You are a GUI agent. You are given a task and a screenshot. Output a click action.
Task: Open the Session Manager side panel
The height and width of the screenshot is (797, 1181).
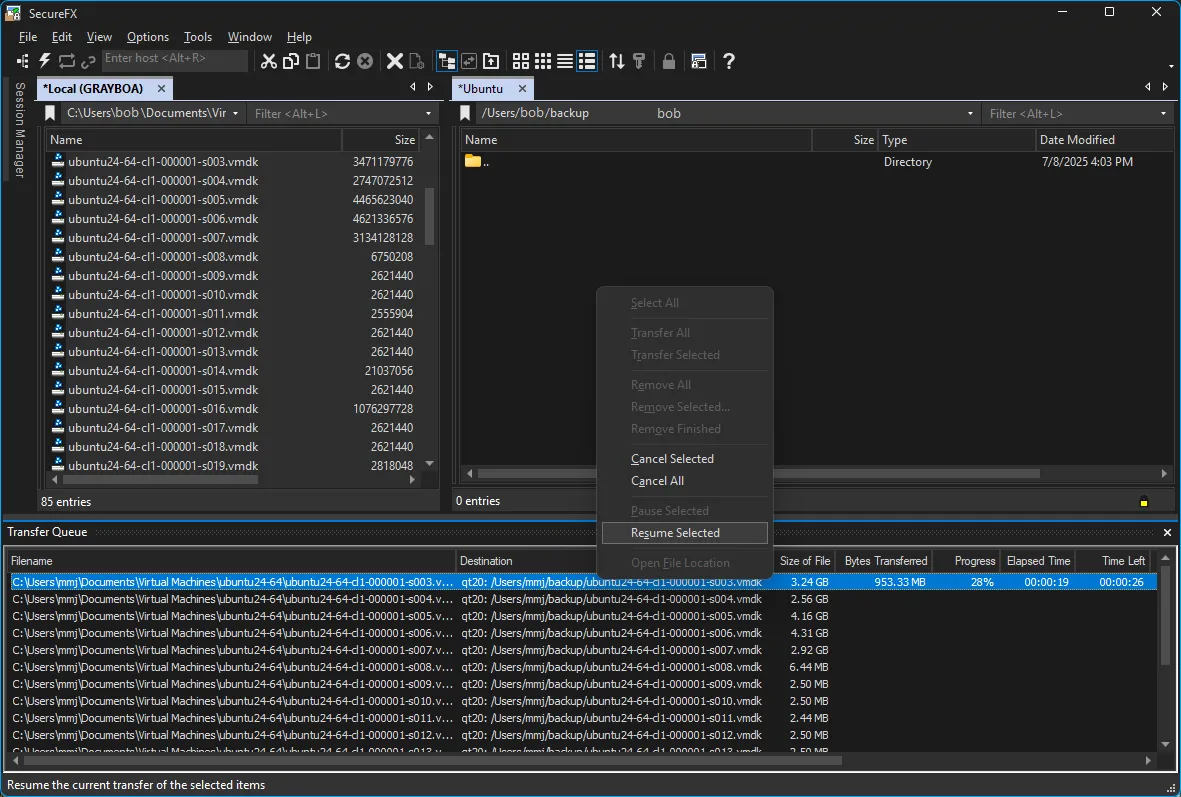[19, 130]
